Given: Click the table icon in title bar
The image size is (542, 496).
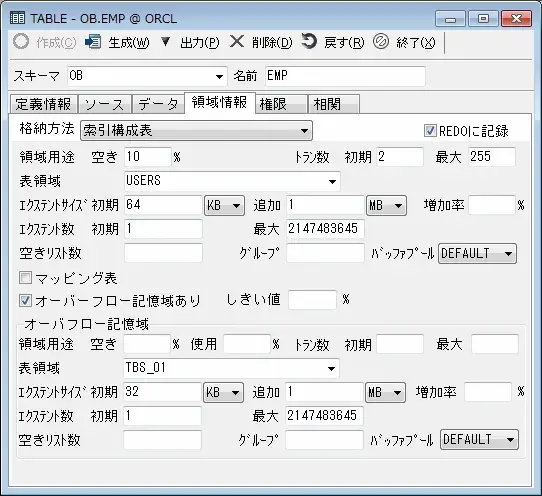Looking at the screenshot, I should [x=17, y=17].
